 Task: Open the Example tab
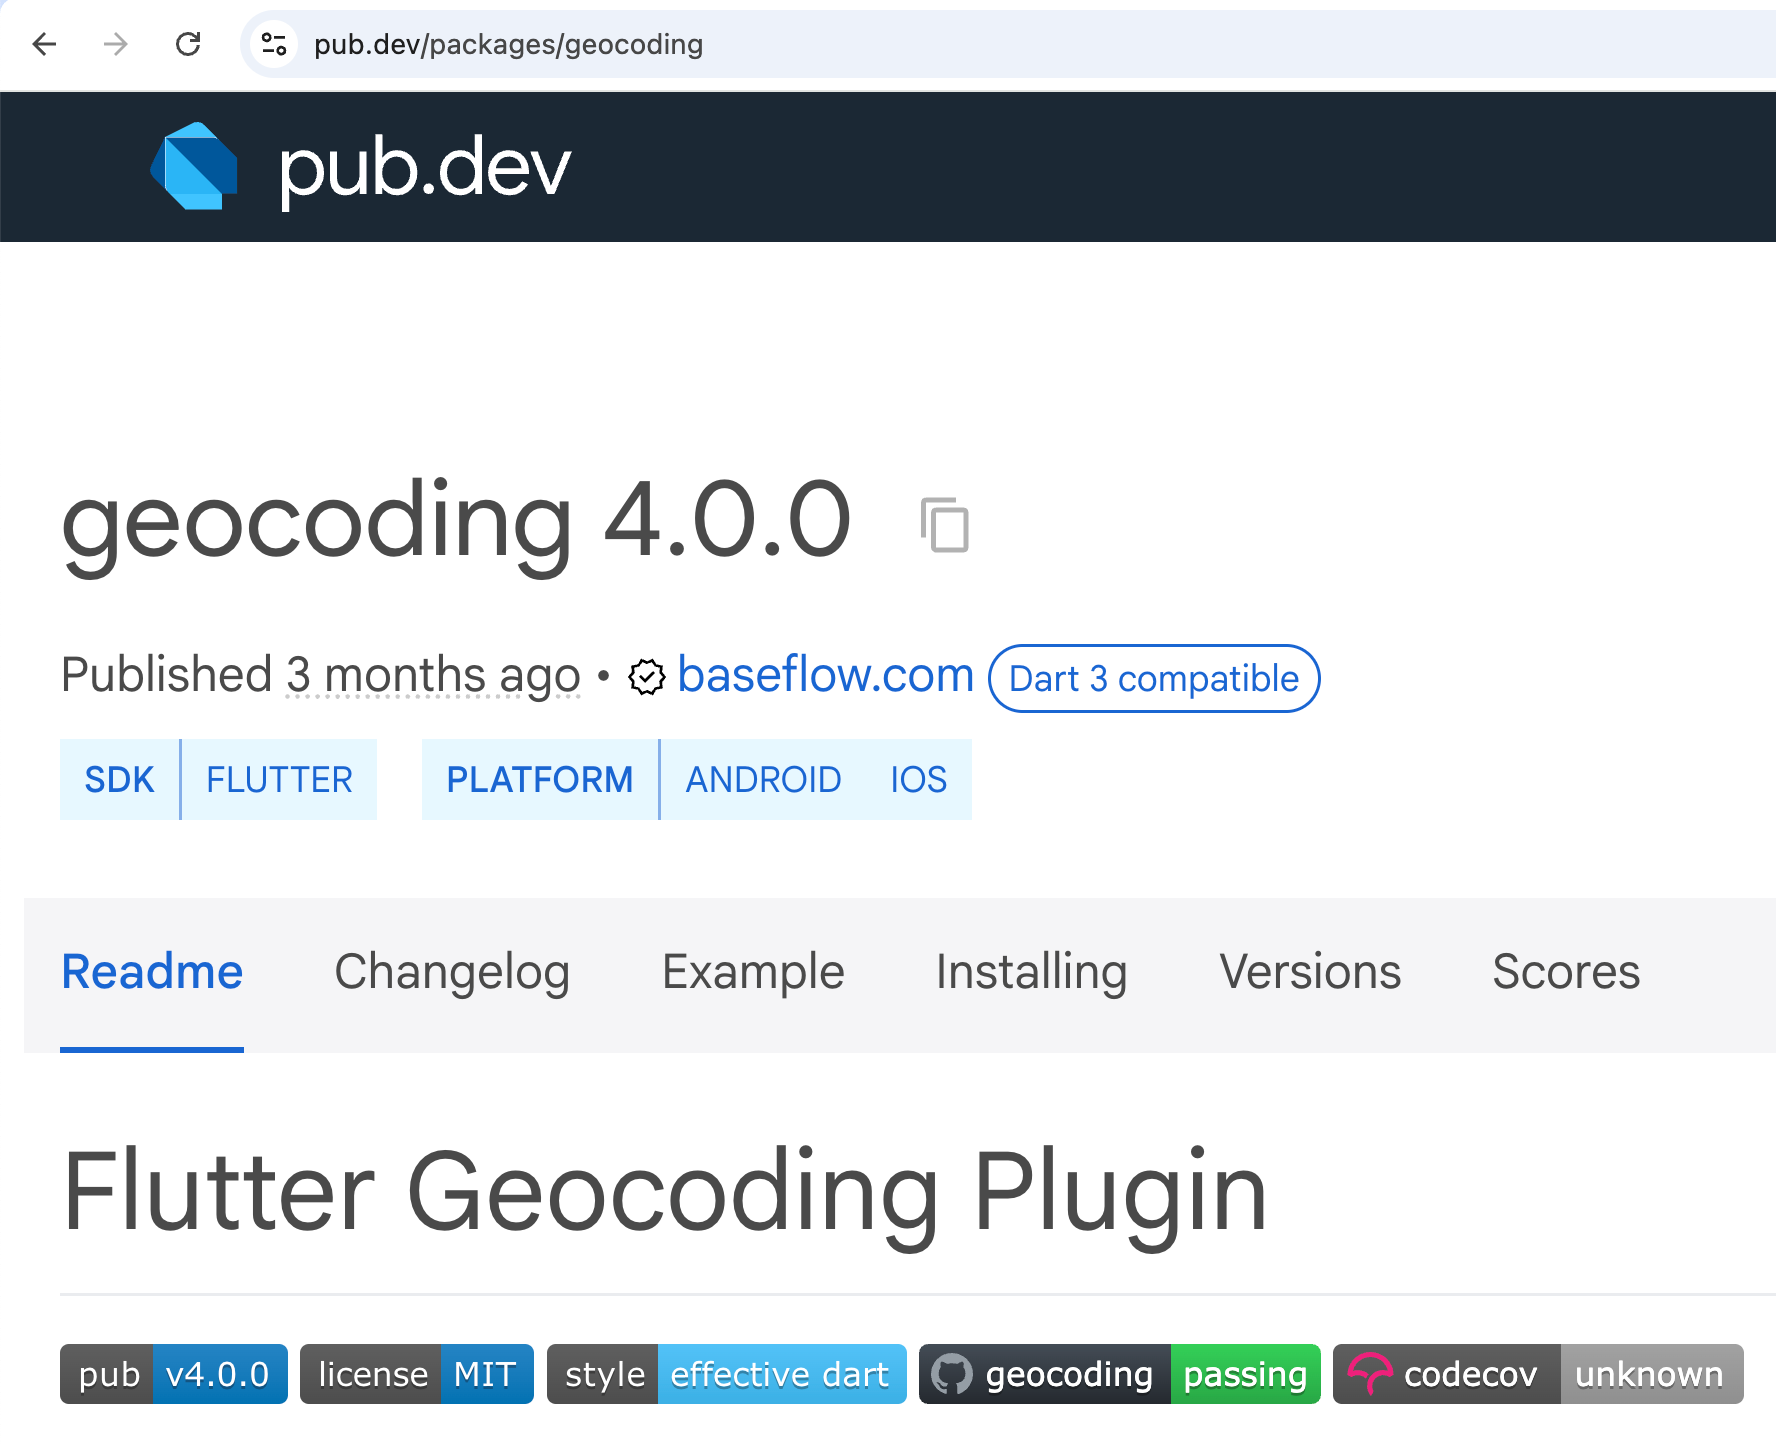pos(753,973)
